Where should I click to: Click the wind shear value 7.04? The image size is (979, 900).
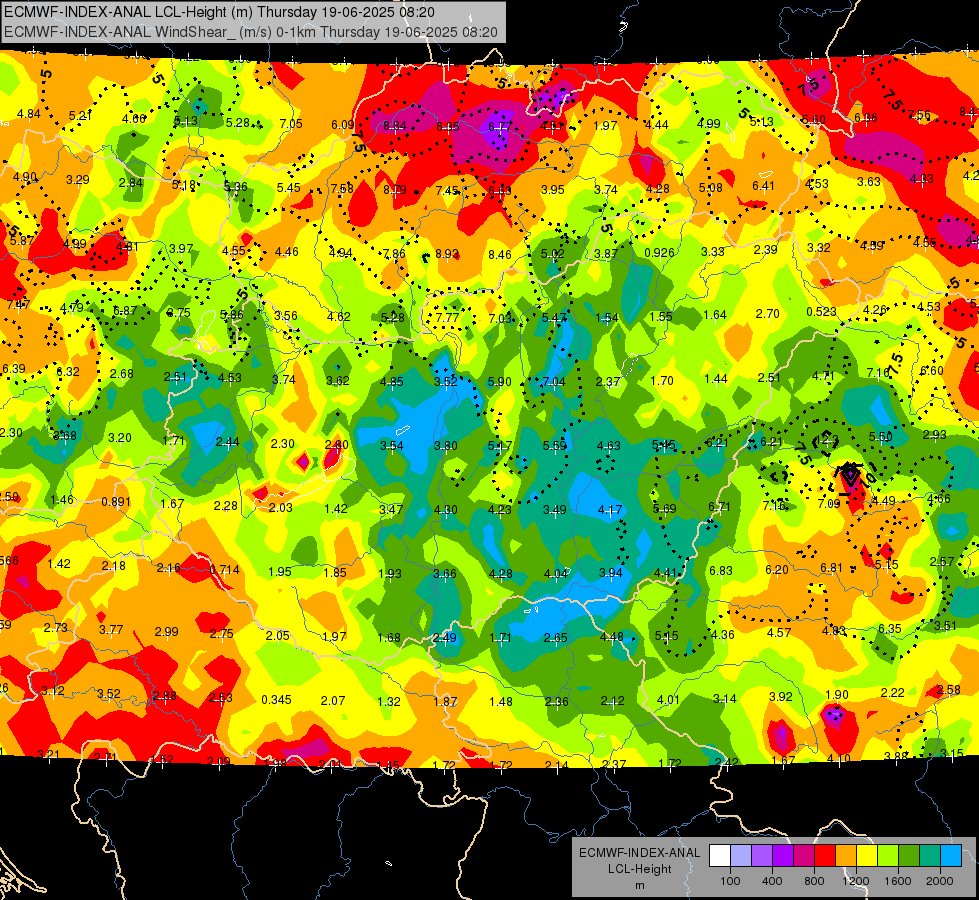click(554, 382)
